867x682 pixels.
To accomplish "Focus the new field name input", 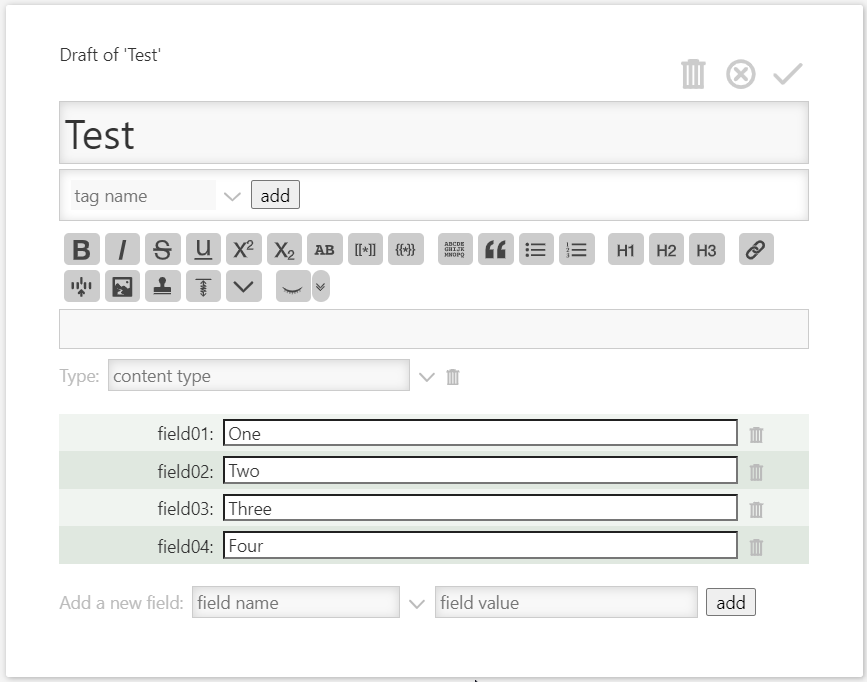I will pos(296,602).
